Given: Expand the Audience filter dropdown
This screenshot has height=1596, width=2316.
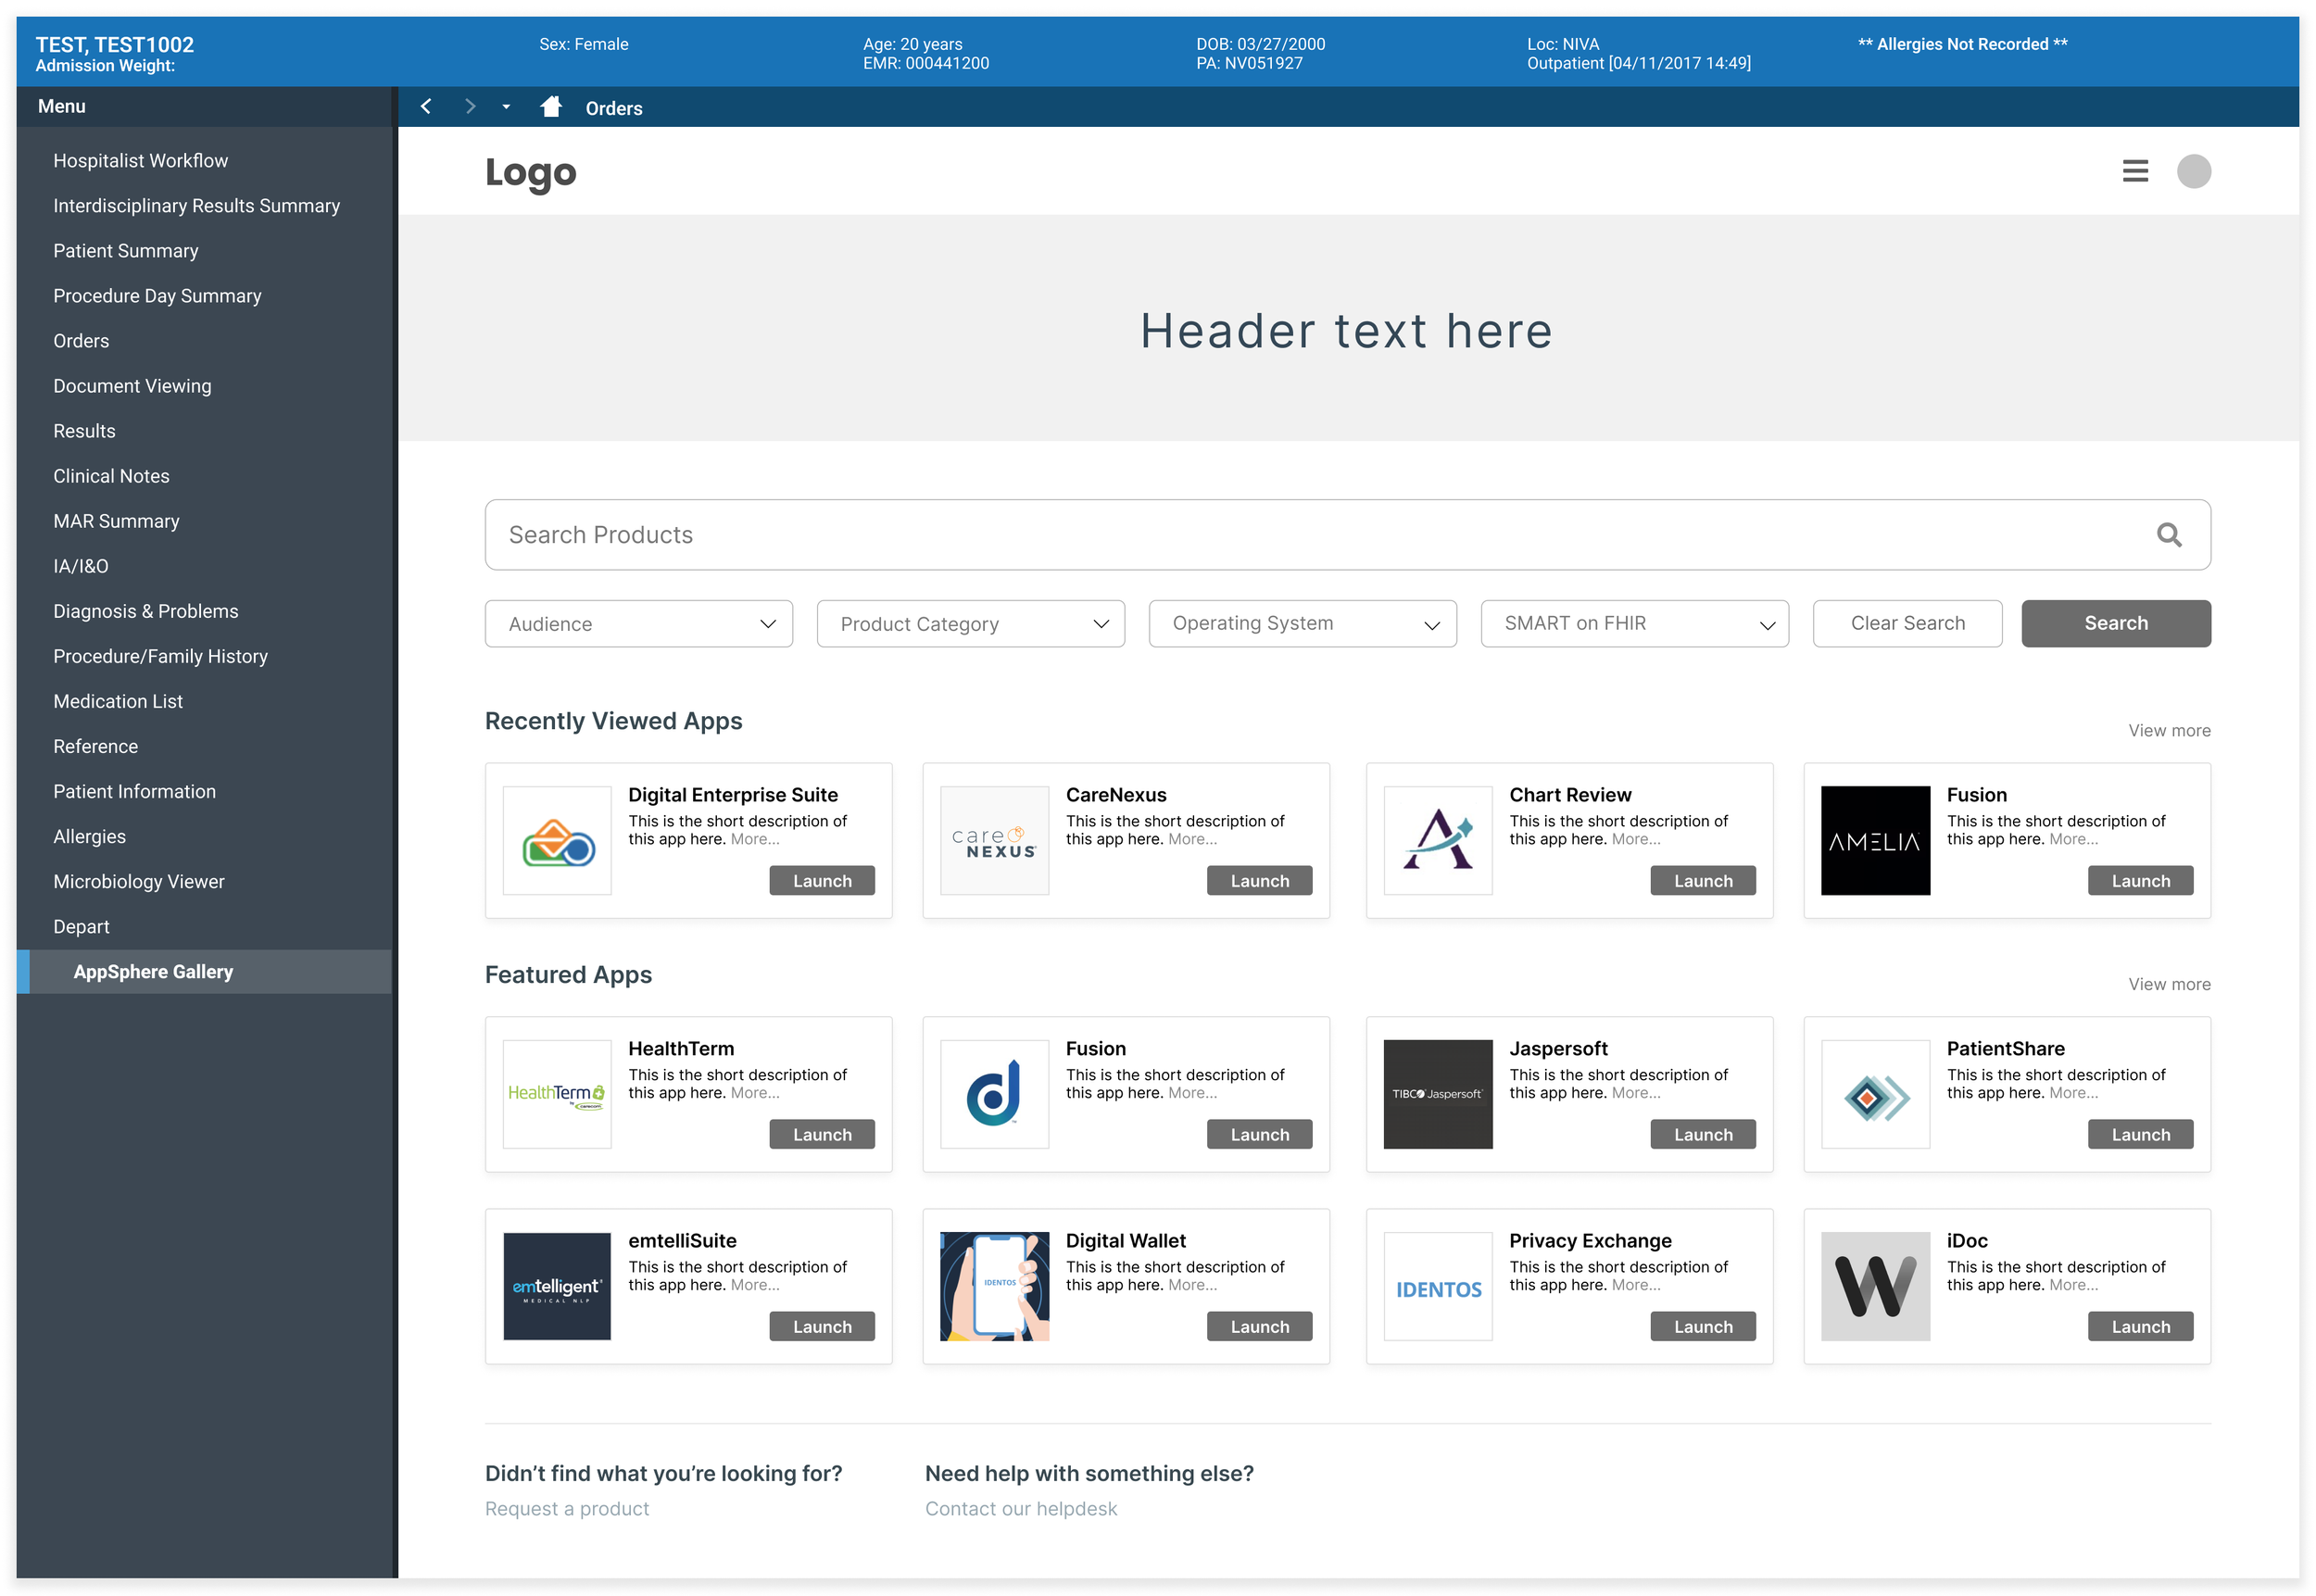Looking at the screenshot, I should coord(638,624).
